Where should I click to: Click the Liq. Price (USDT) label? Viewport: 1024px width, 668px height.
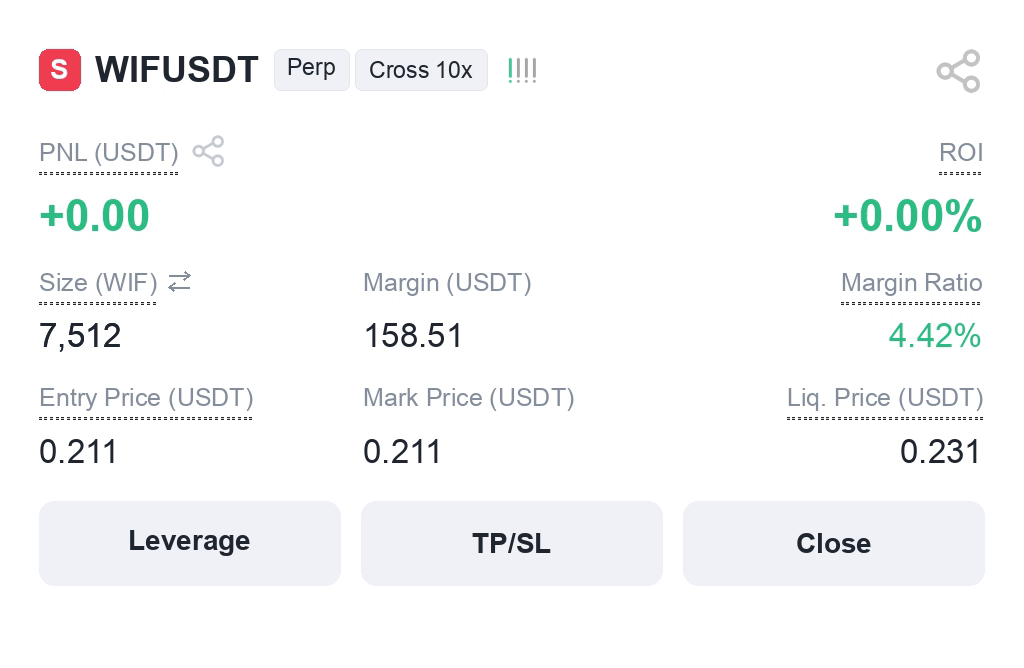point(885,398)
